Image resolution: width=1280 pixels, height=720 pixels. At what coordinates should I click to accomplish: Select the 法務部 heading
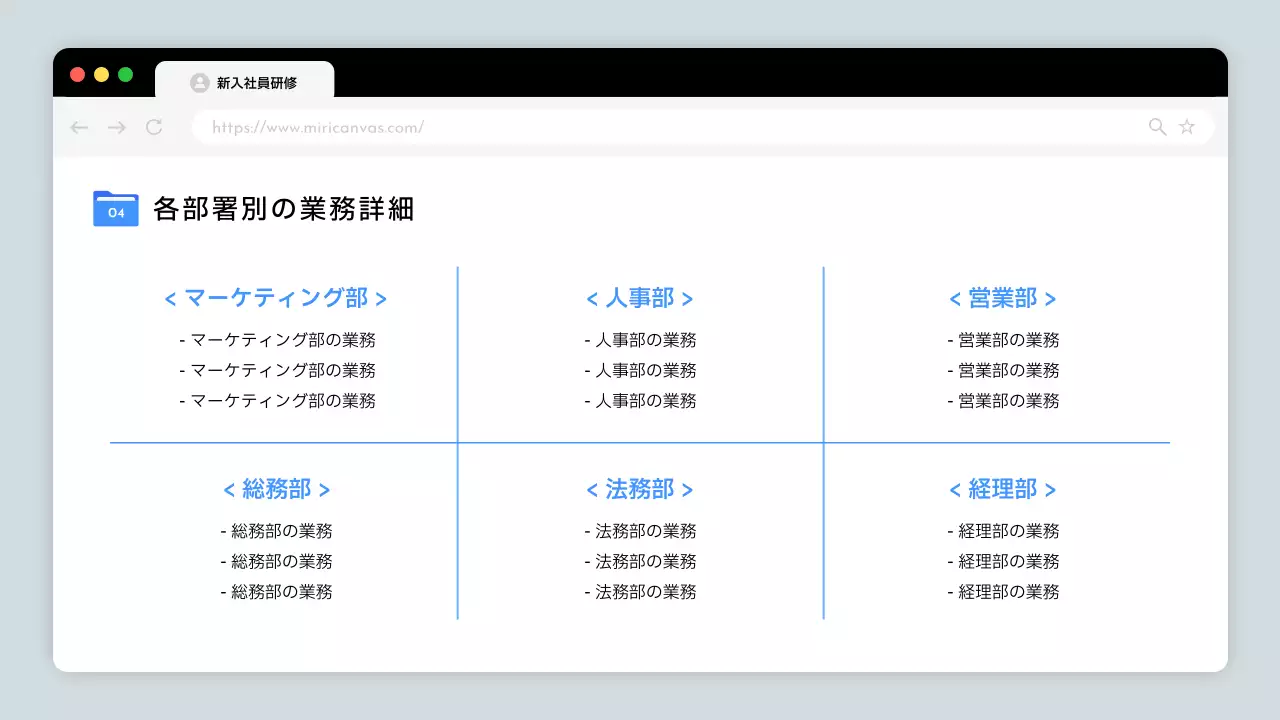point(641,489)
